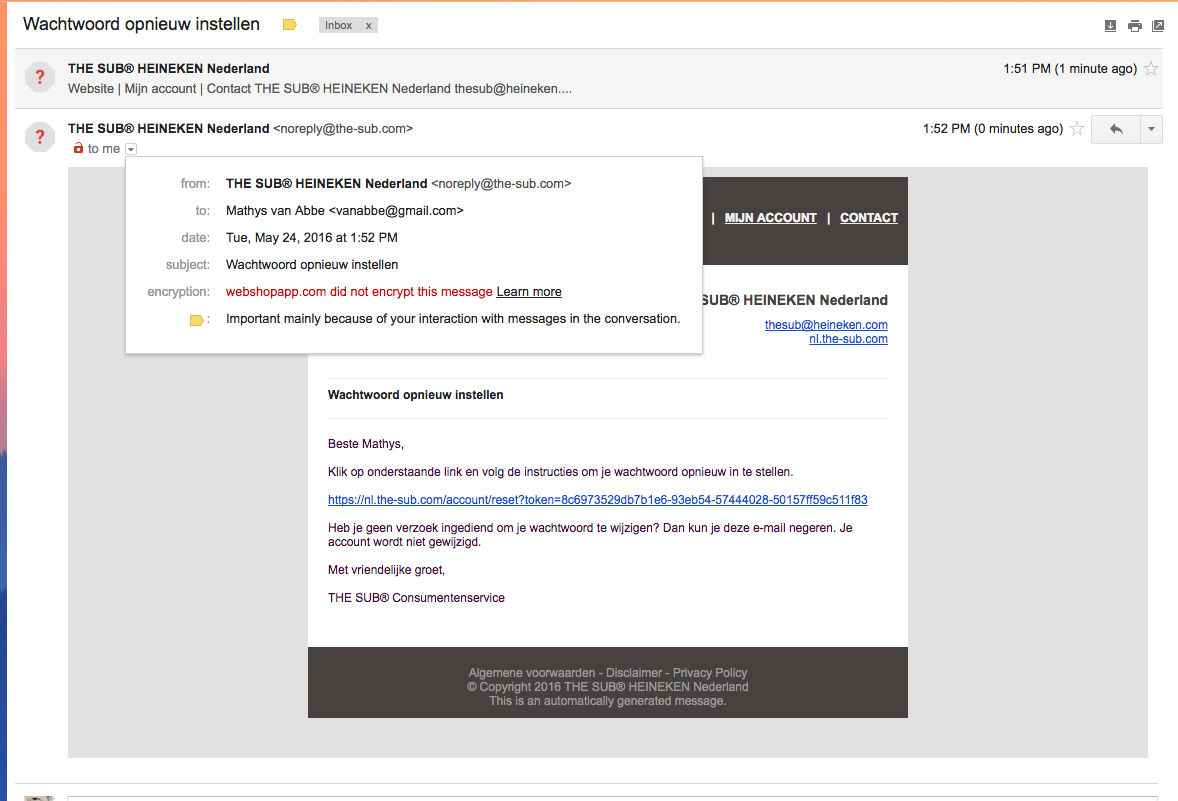Viewport: 1178px width, 801px height.
Task: Click the thesub@heineken.com email link
Action: 826,325
